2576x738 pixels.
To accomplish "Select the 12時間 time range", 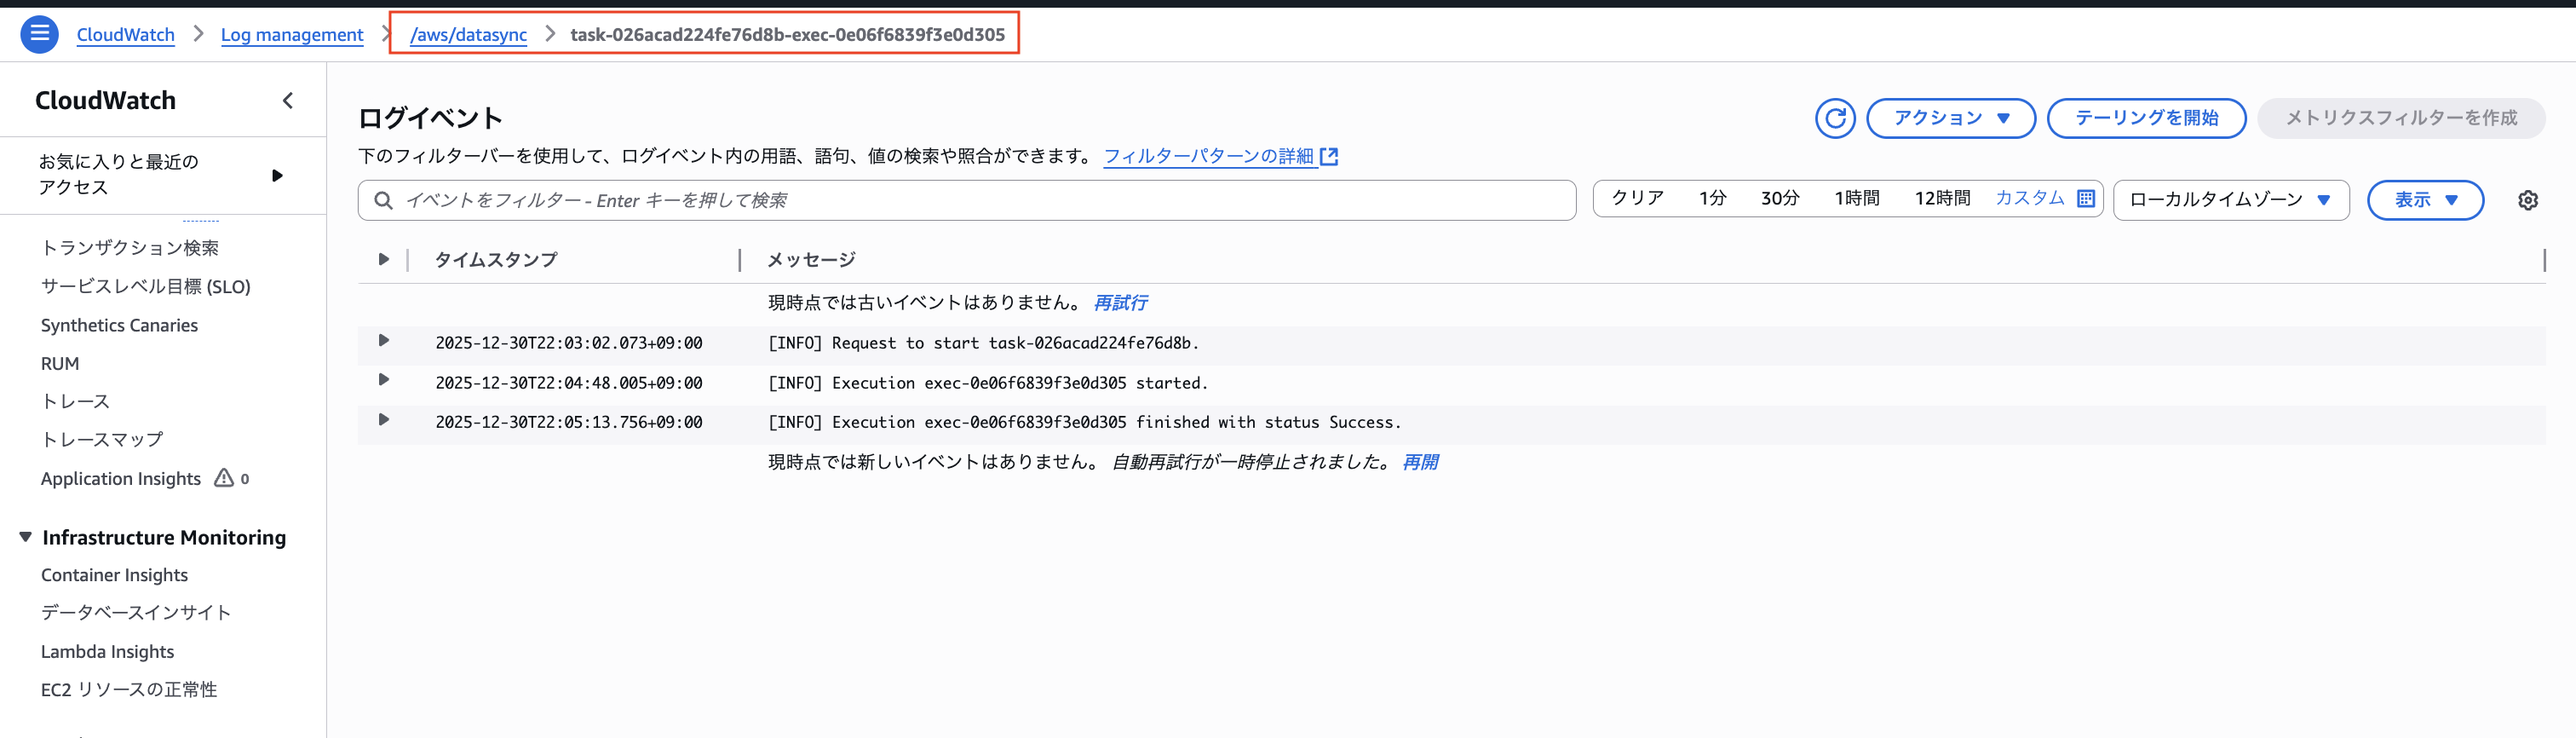I will [x=1942, y=198].
